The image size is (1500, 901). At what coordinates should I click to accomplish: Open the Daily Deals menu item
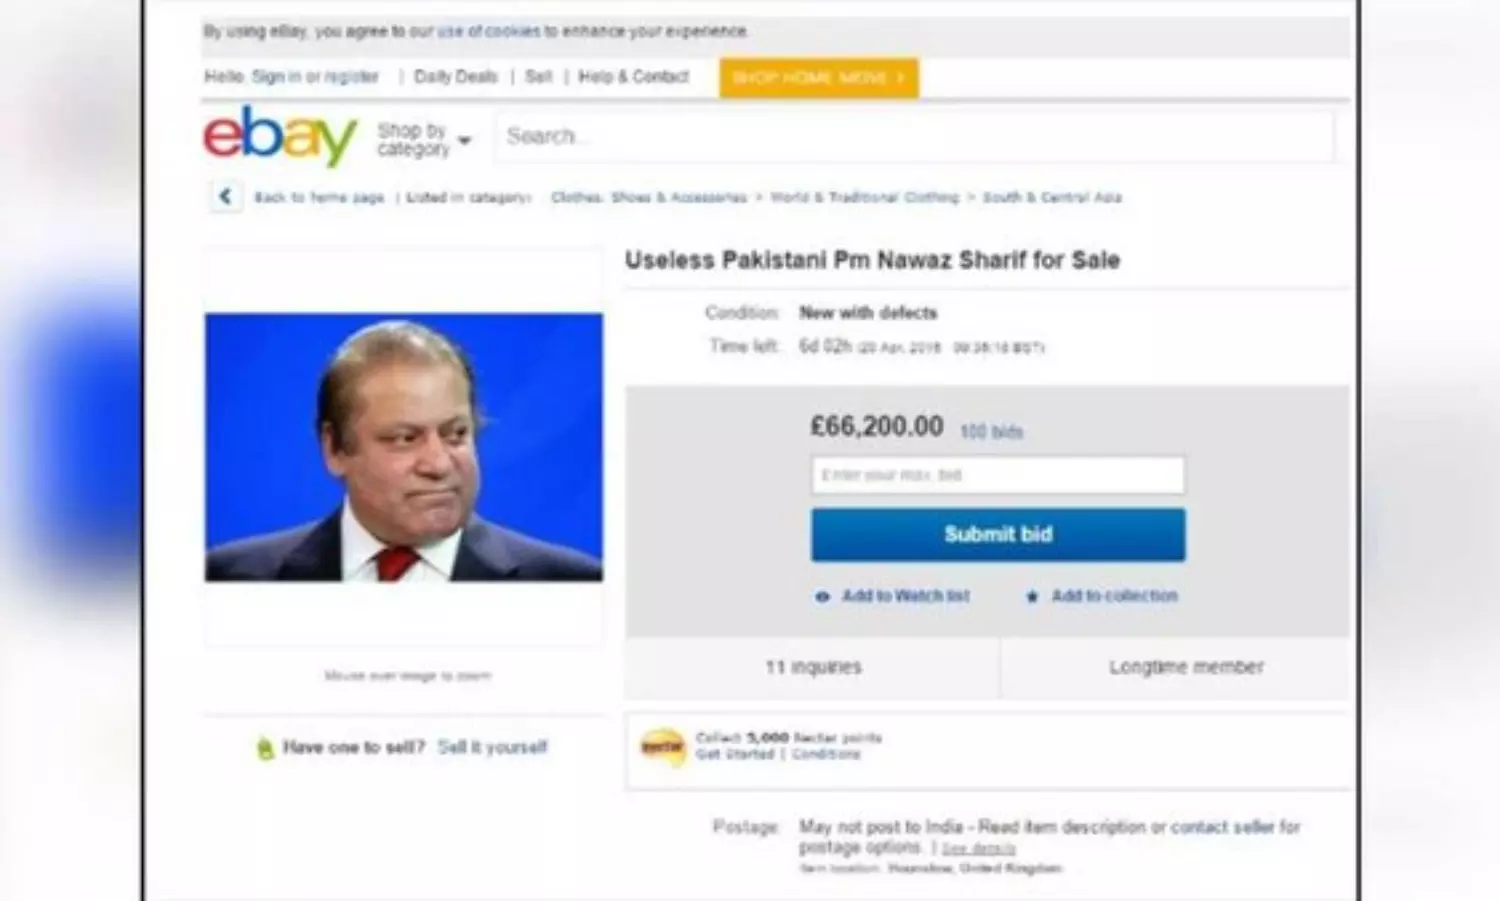point(455,77)
